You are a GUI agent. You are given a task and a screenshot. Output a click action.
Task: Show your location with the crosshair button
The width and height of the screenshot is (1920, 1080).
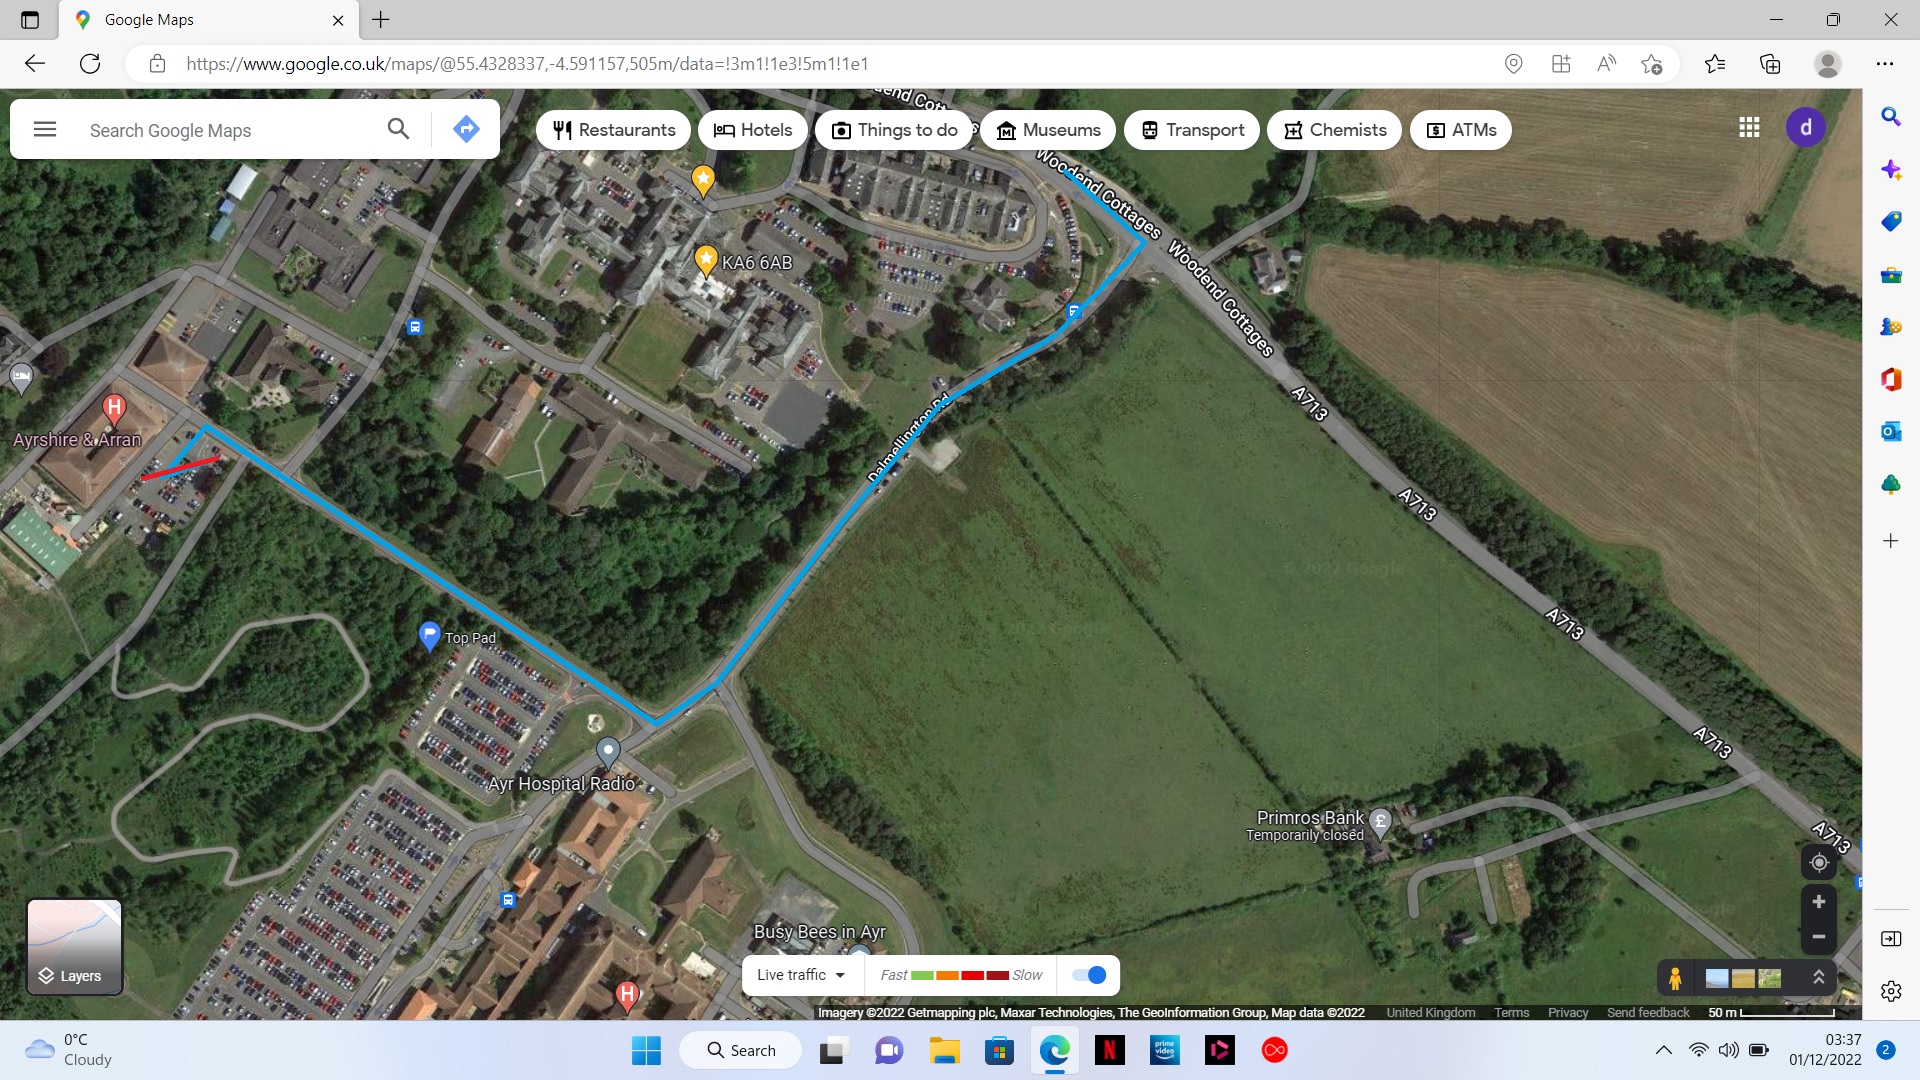[1819, 863]
